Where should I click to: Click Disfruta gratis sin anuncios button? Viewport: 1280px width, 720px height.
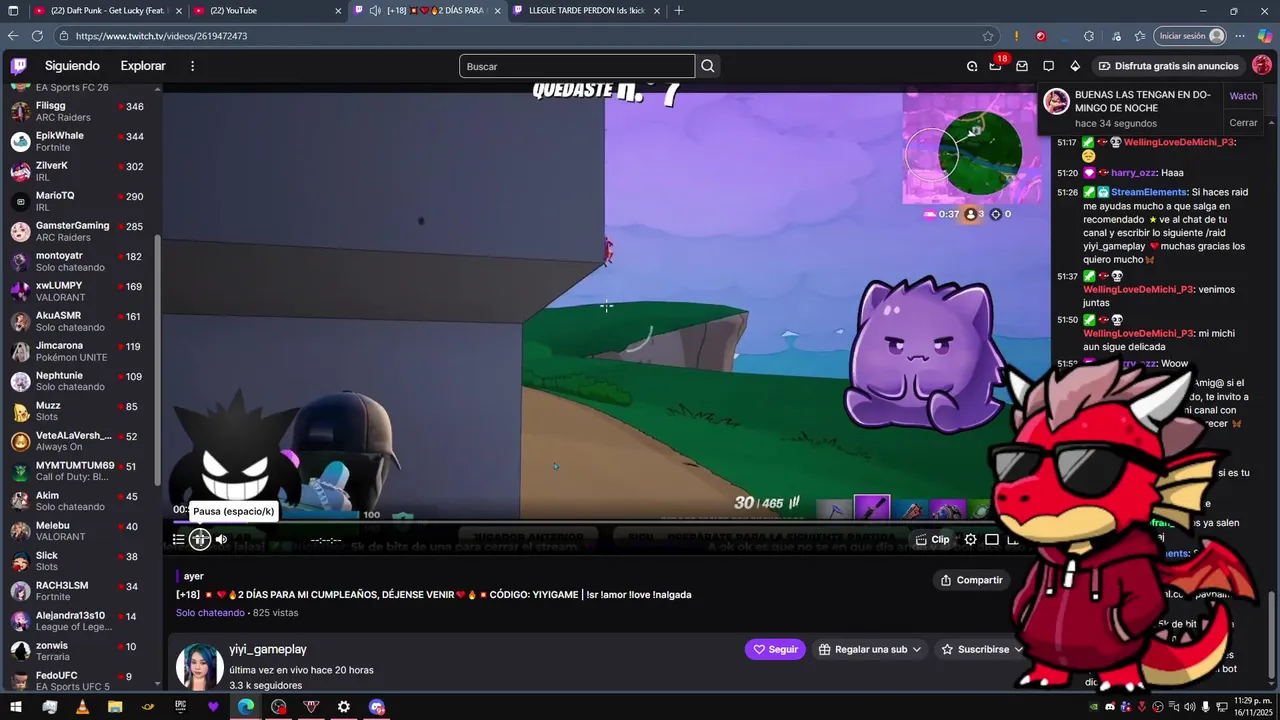pyautogui.click(x=1168, y=66)
